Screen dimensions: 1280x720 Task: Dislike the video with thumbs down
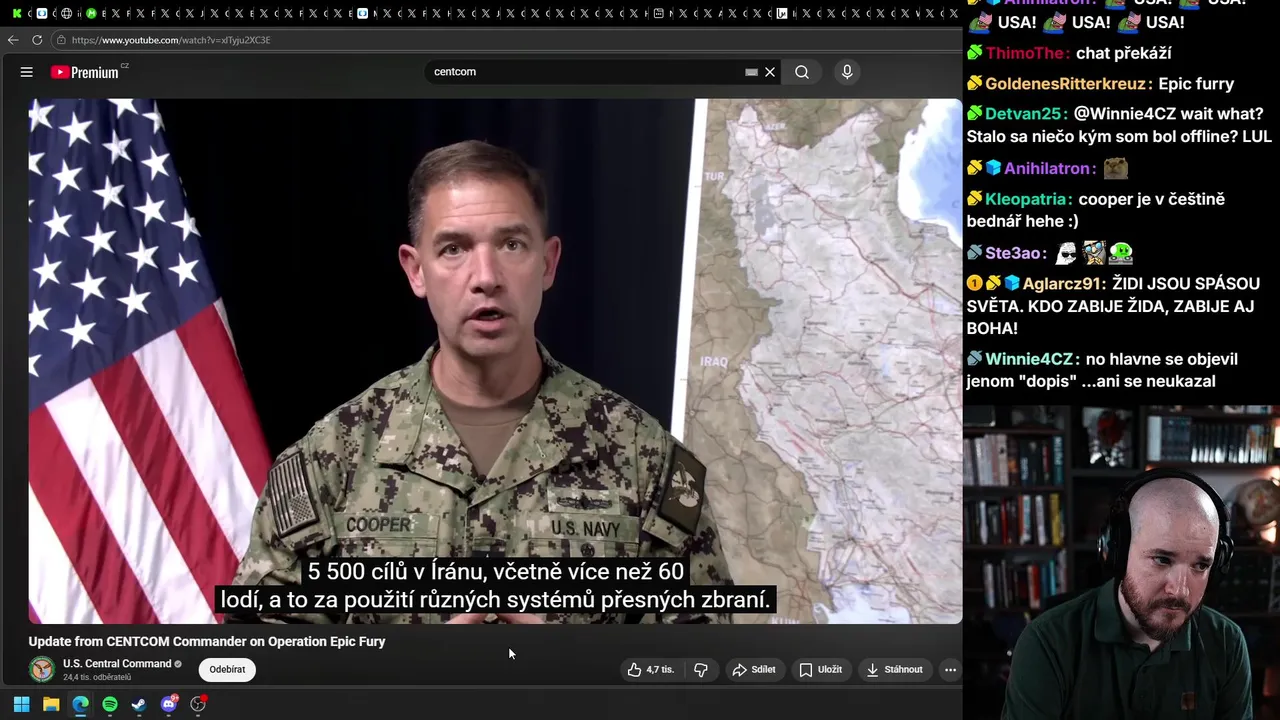coord(701,670)
